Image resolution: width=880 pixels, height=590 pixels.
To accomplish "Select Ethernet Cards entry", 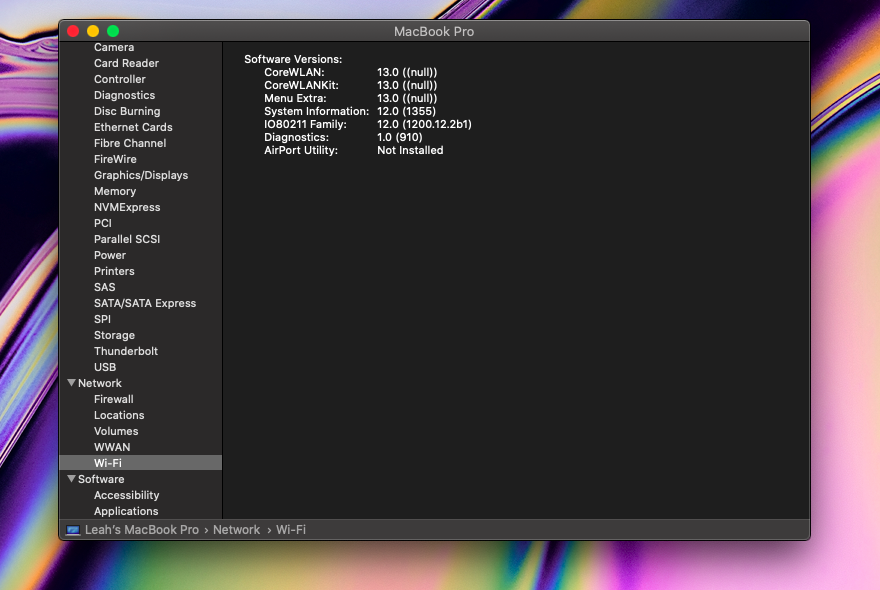I will (133, 127).
